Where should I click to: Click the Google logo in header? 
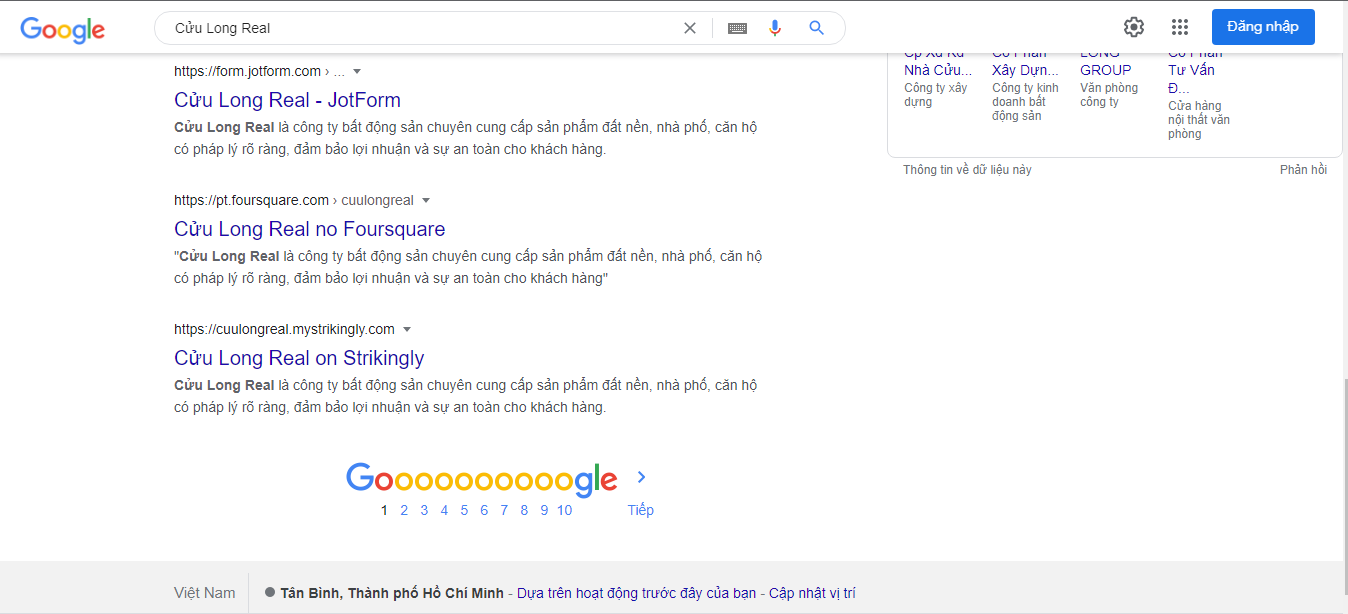click(62, 29)
